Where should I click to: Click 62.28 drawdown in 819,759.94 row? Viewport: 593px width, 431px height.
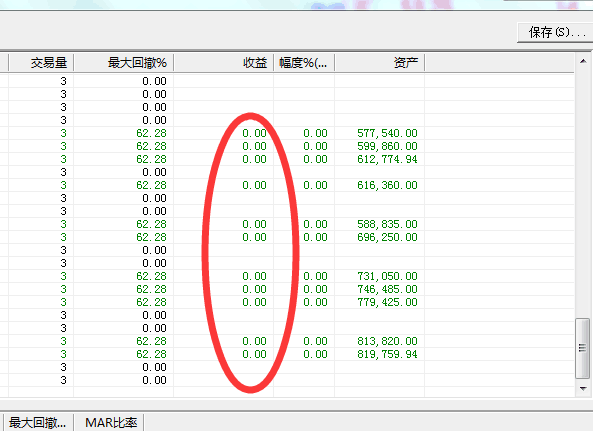point(151,354)
